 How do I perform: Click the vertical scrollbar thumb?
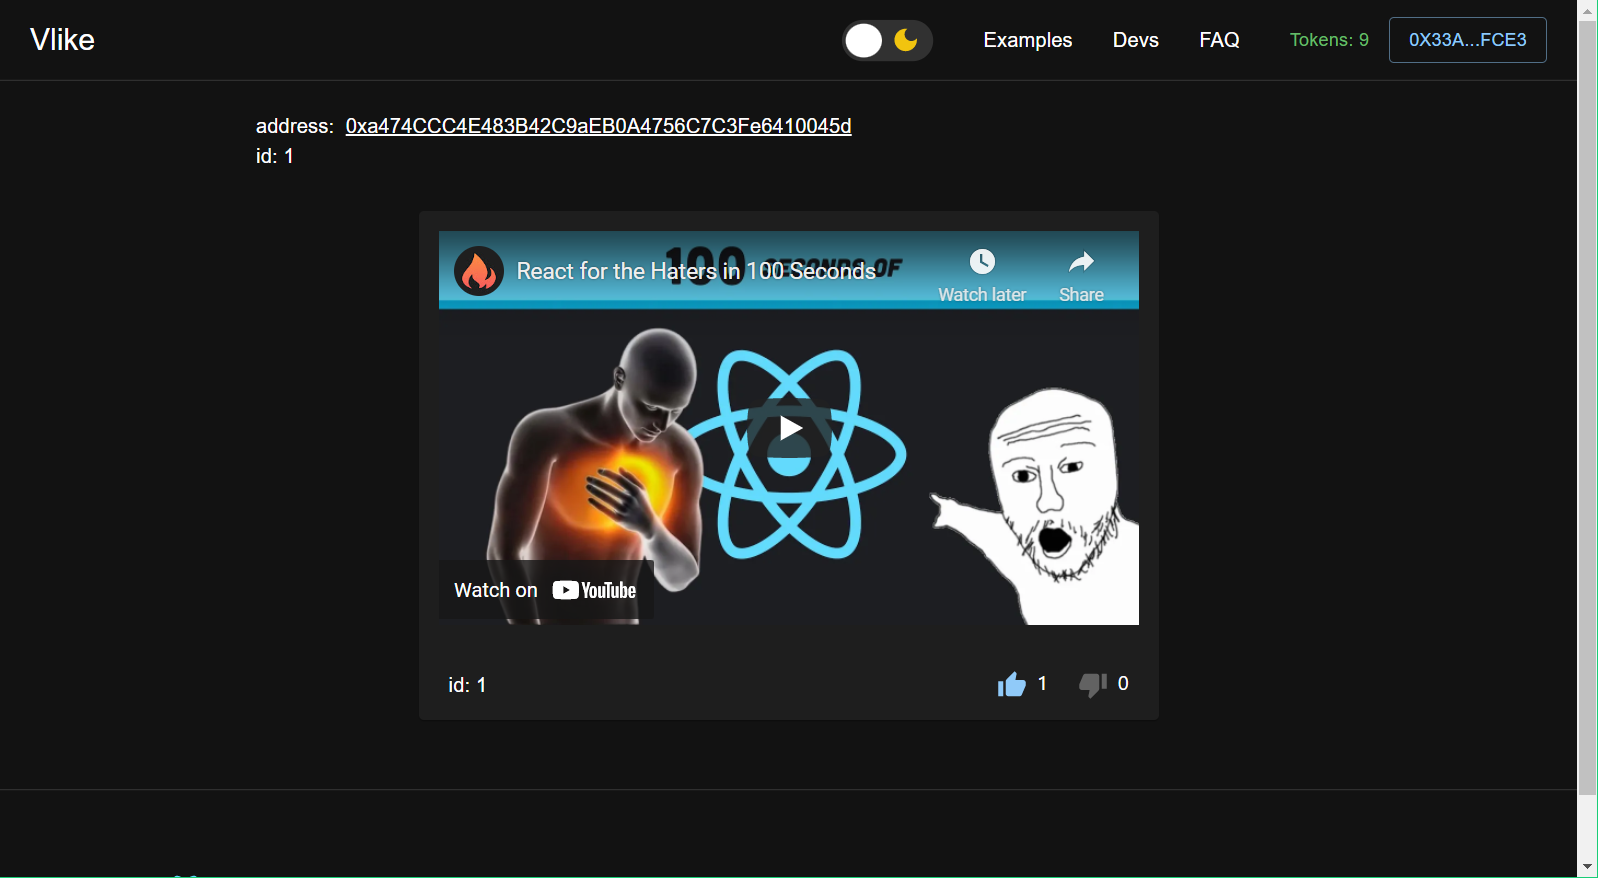(1587, 408)
